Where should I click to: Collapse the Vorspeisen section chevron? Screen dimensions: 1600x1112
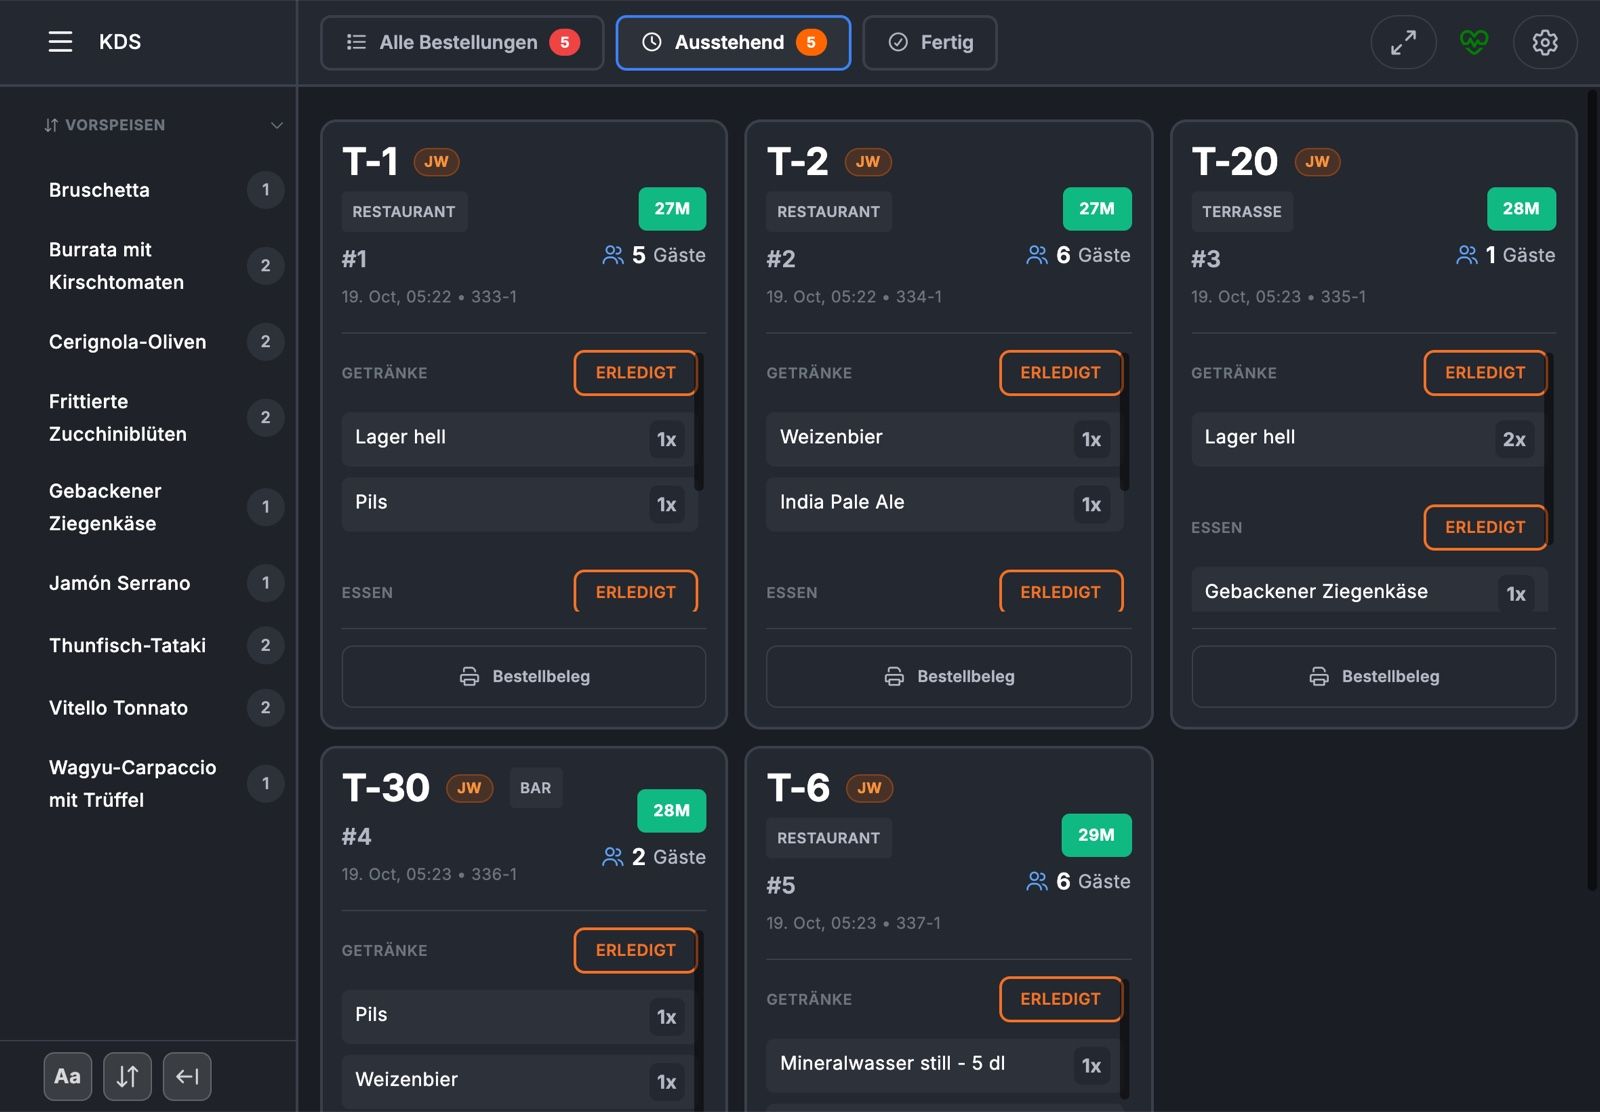tap(277, 125)
